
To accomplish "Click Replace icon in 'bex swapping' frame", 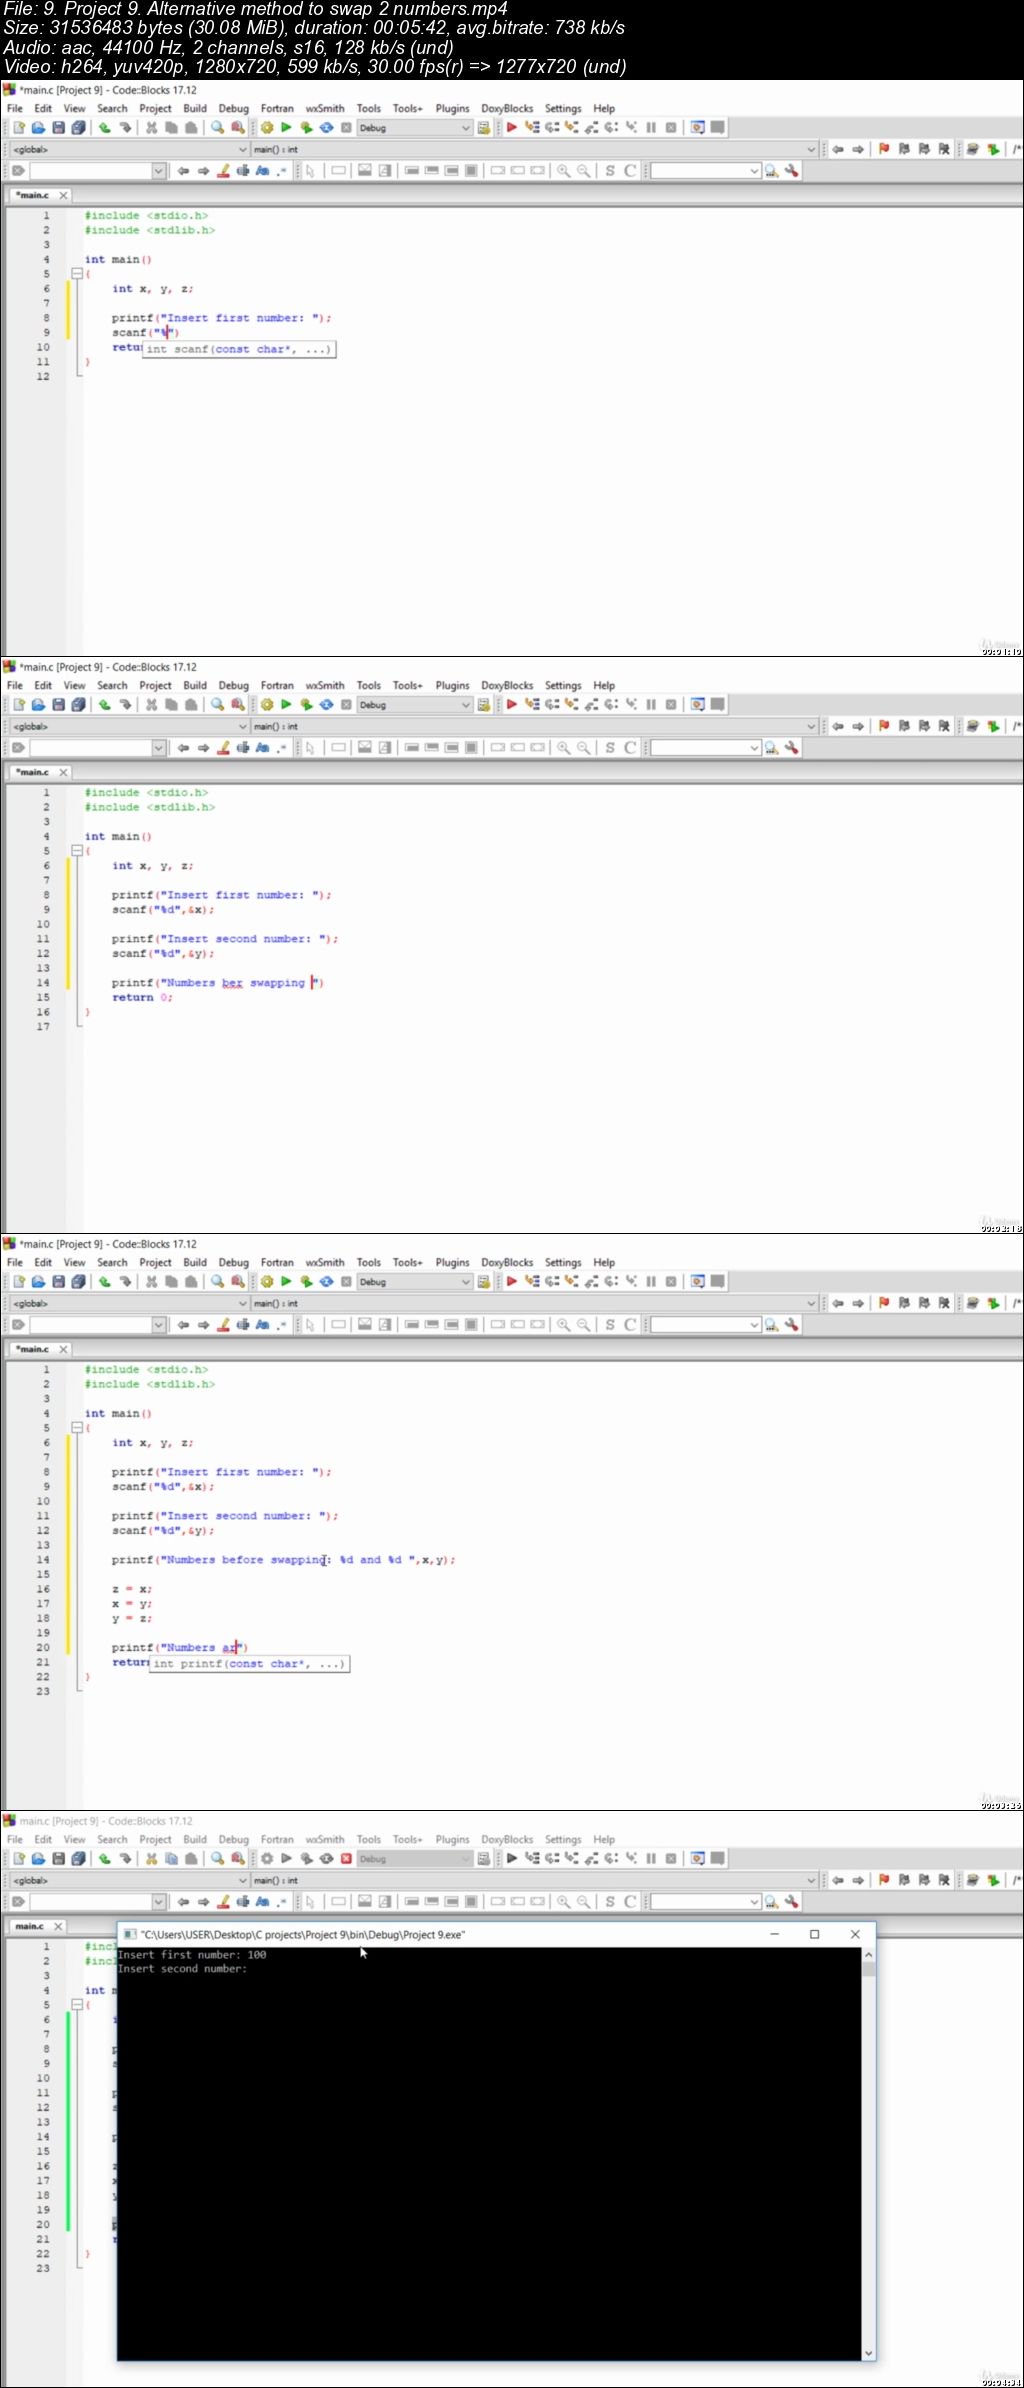I will [x=237, y=705].
